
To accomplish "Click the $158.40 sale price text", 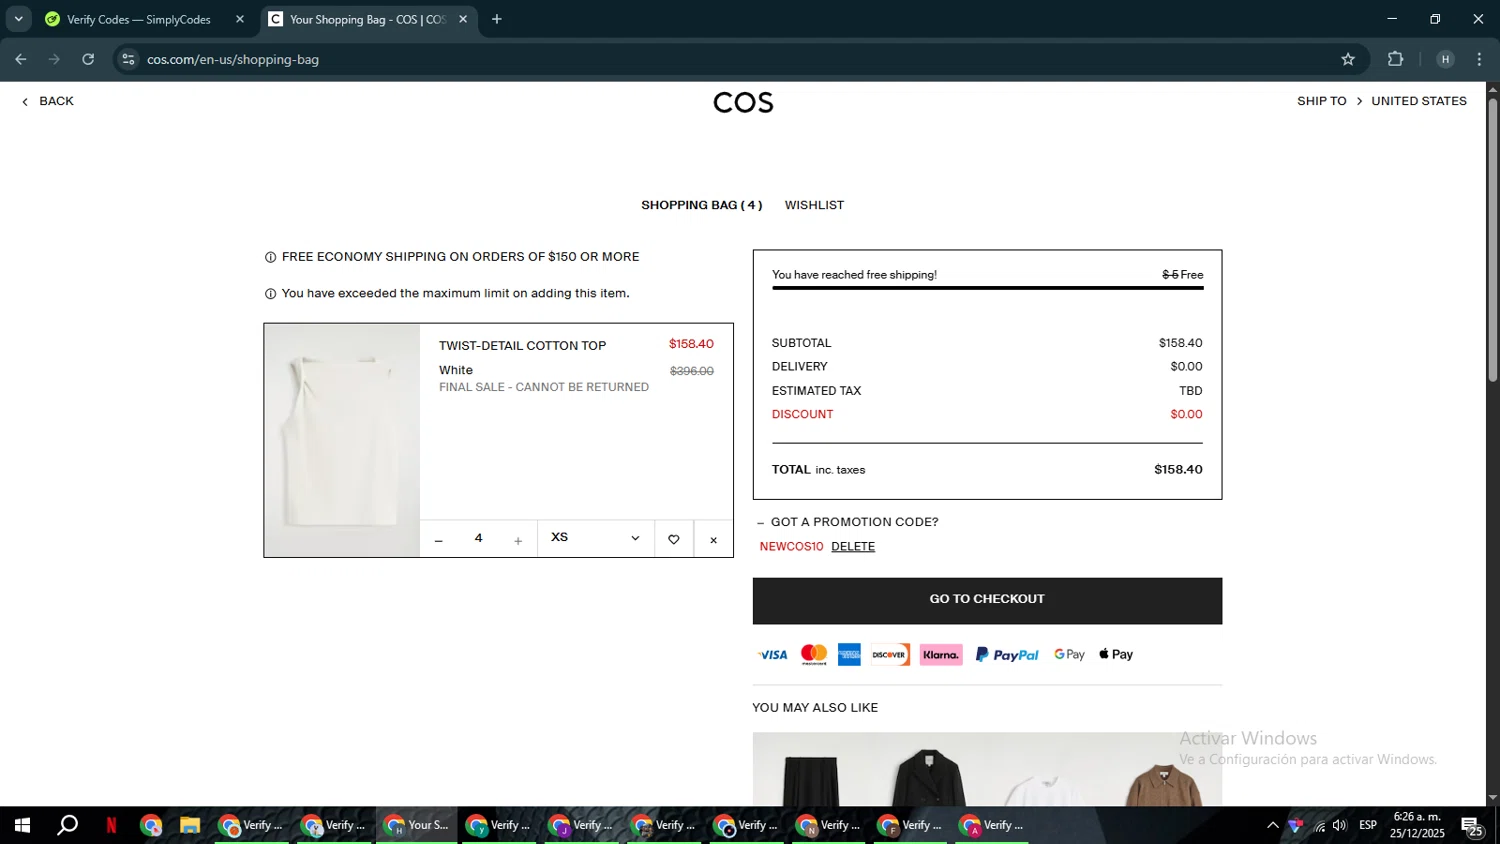I will pyautogui.click(x=691, y=344).
